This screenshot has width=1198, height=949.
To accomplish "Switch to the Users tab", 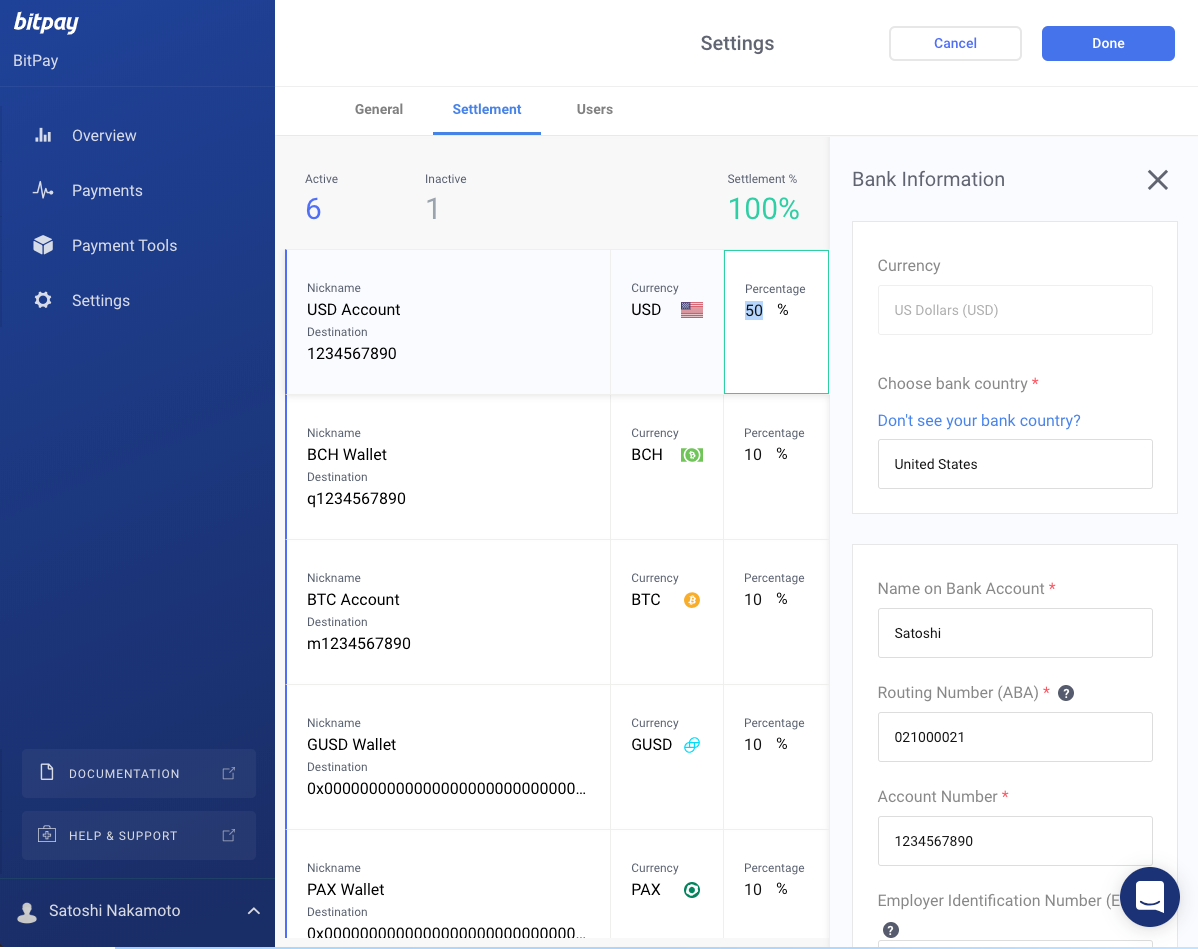I will tap(594, 109).
